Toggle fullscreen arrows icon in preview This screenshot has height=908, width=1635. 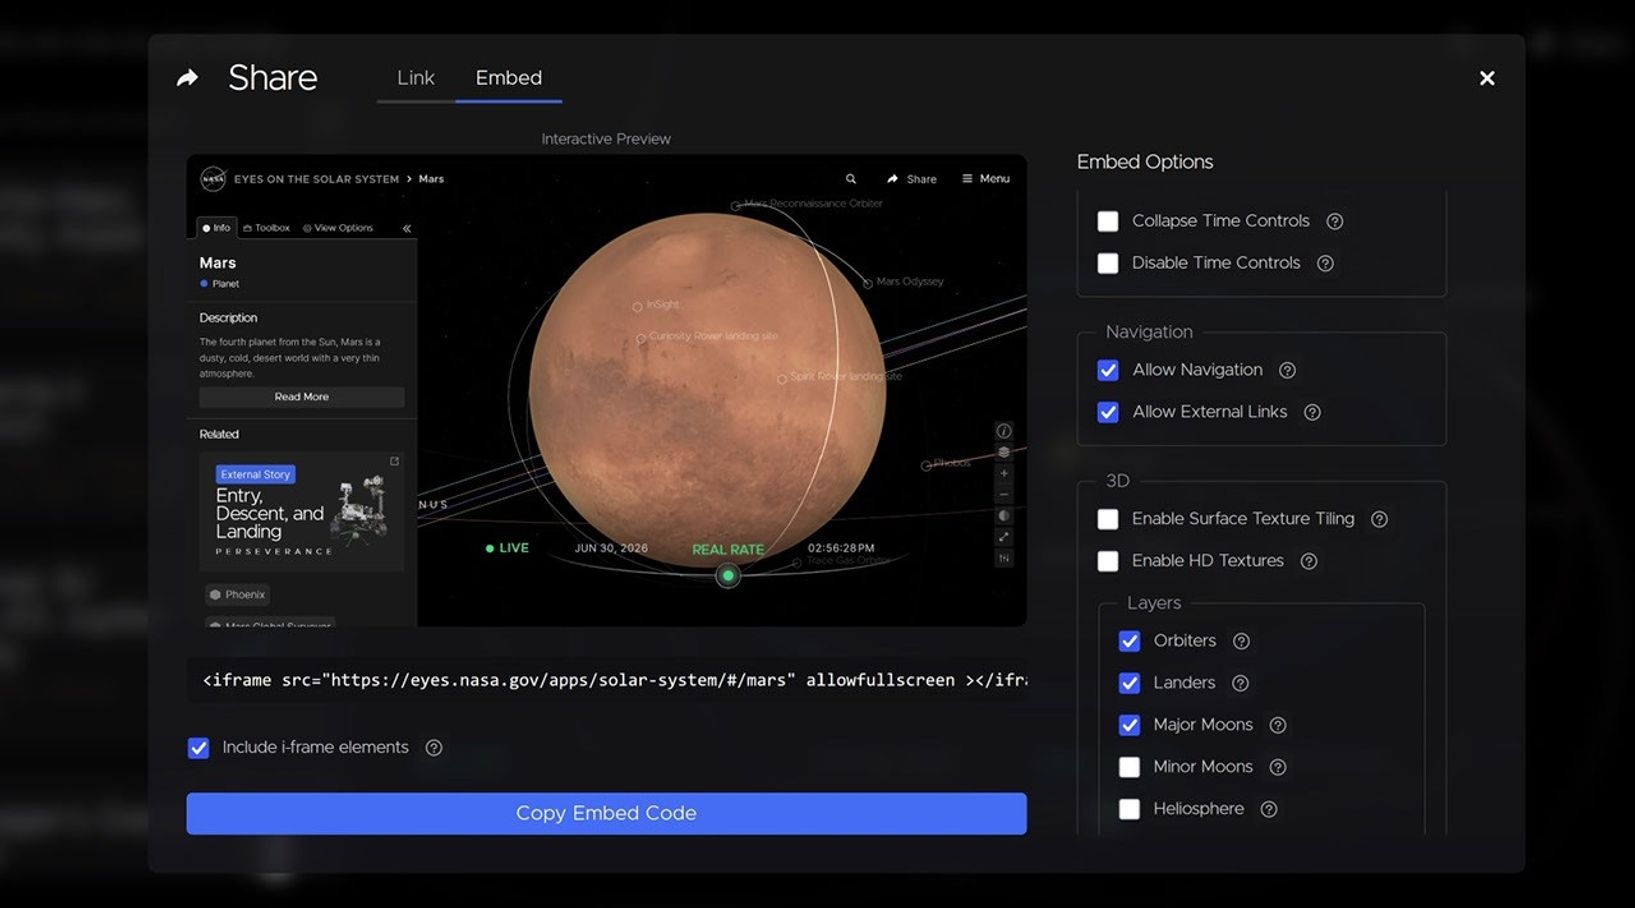coord(1004,537)
